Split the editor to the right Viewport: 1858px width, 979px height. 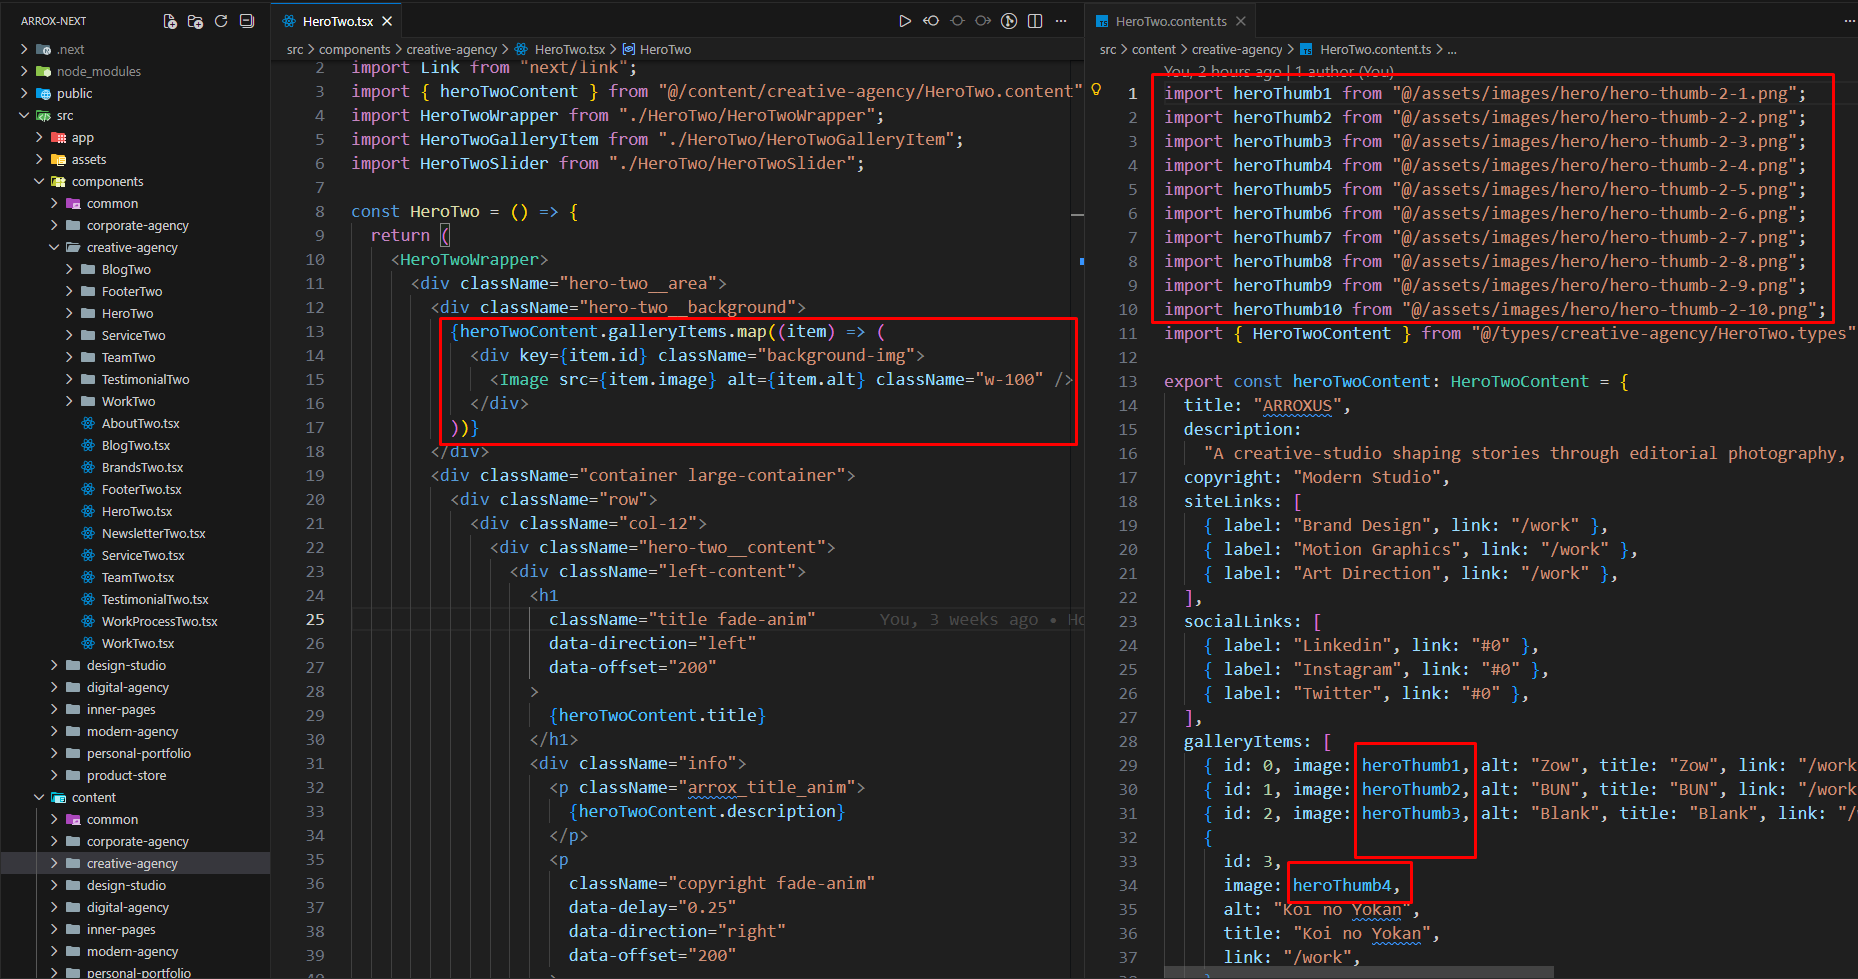point(1035,21)
